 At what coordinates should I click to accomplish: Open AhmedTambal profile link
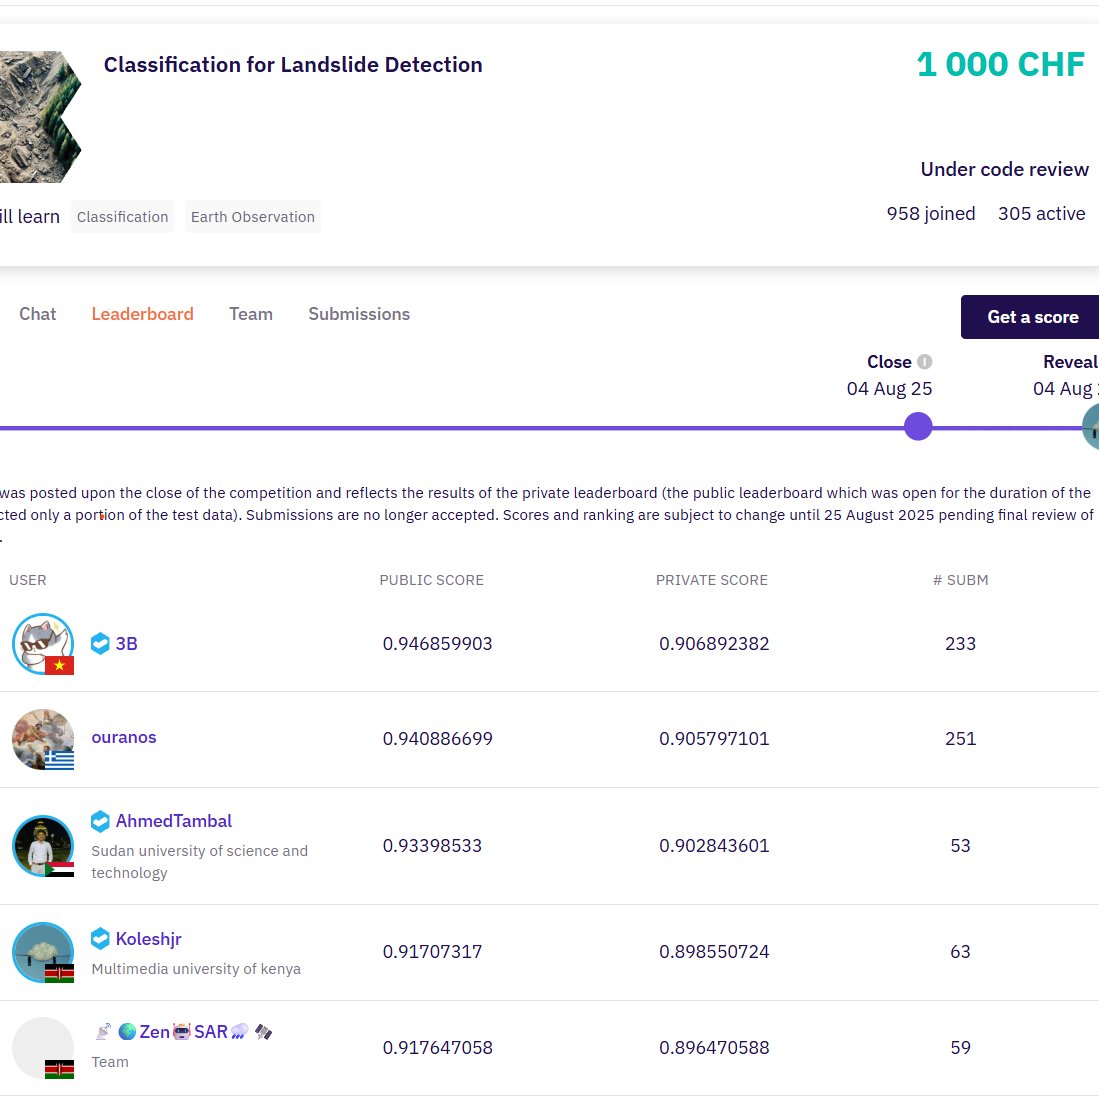point(174,821)
